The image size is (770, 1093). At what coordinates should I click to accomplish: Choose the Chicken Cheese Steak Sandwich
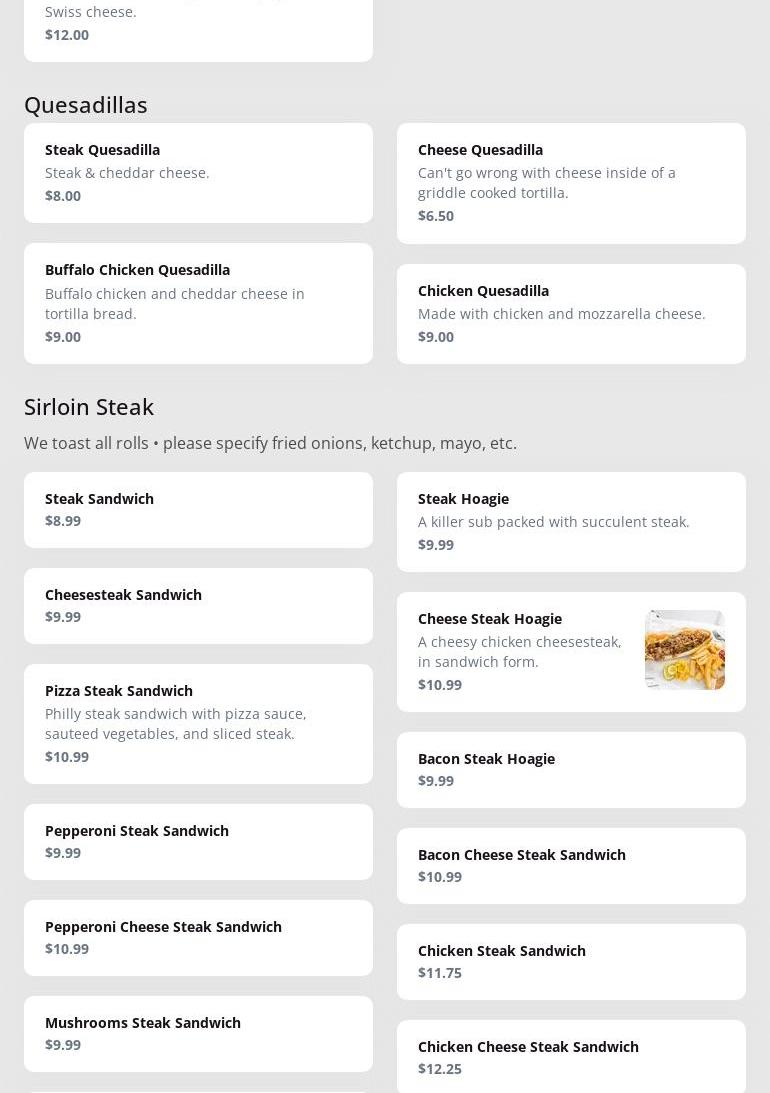click(571, 1056)
